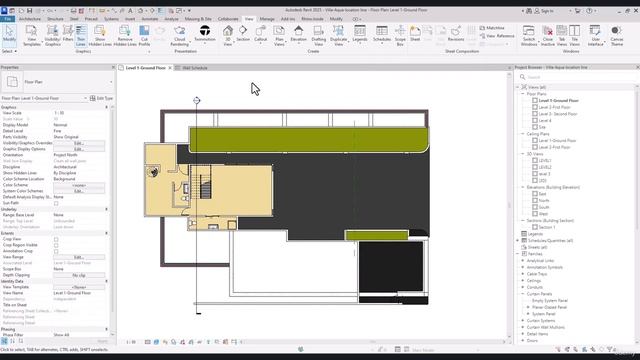Open Floor Plan Level 1-Ground Floor instance dropdown
The width and height of the screenshot is (640, 360).
tap(85, 98)
